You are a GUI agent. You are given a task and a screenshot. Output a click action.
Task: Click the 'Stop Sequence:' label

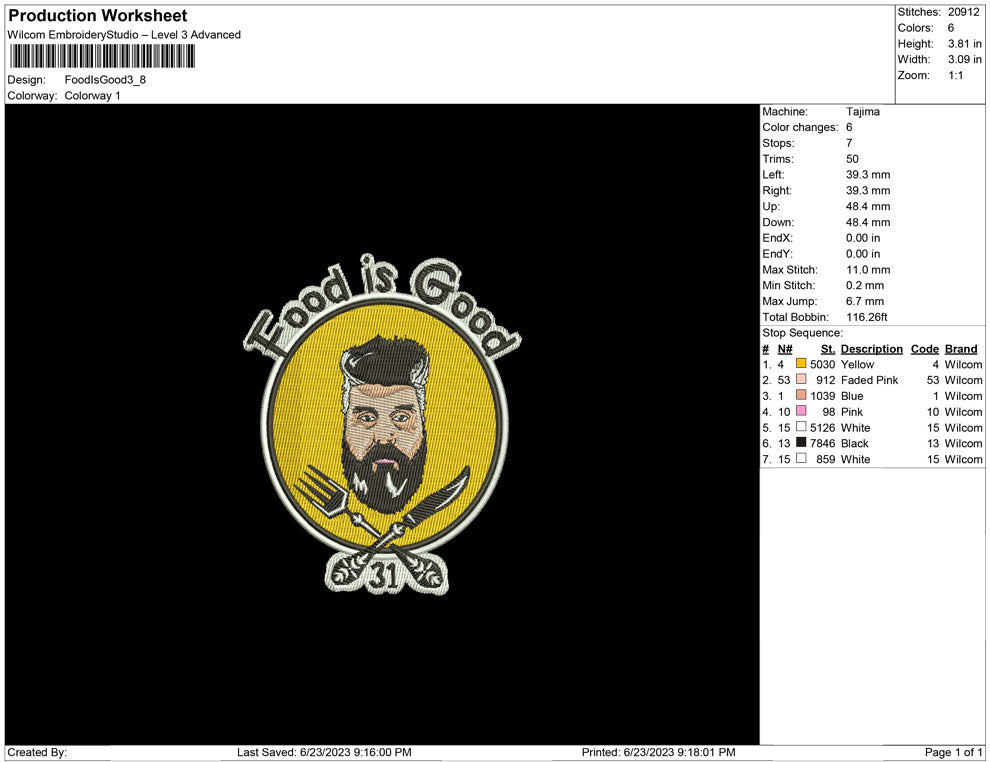coord(802,333)
